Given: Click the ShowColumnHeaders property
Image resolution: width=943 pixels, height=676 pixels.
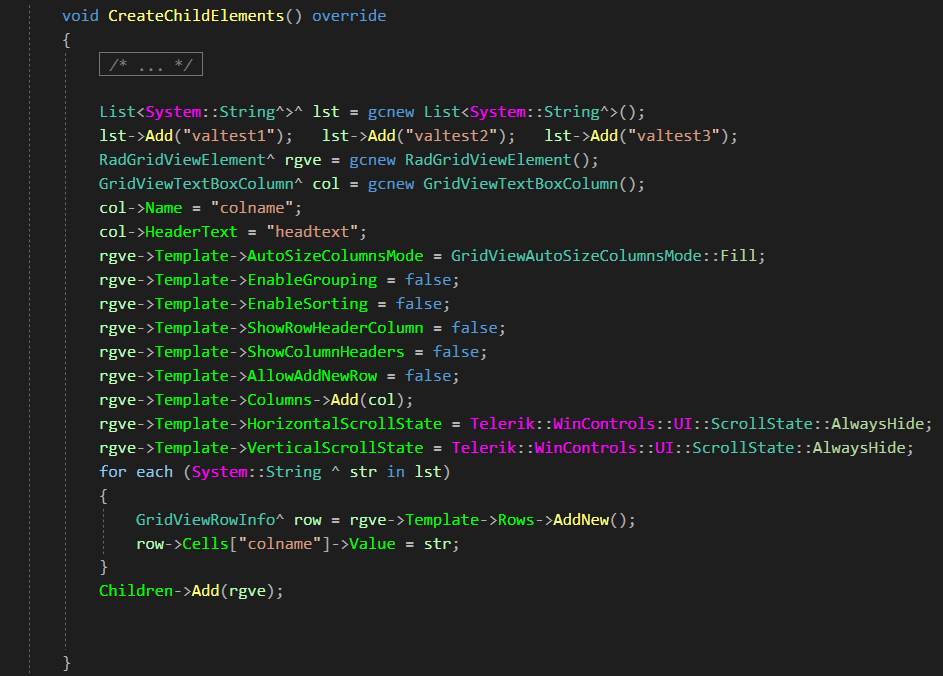Looking at the screenshot, I should click(x=326, y=352).
